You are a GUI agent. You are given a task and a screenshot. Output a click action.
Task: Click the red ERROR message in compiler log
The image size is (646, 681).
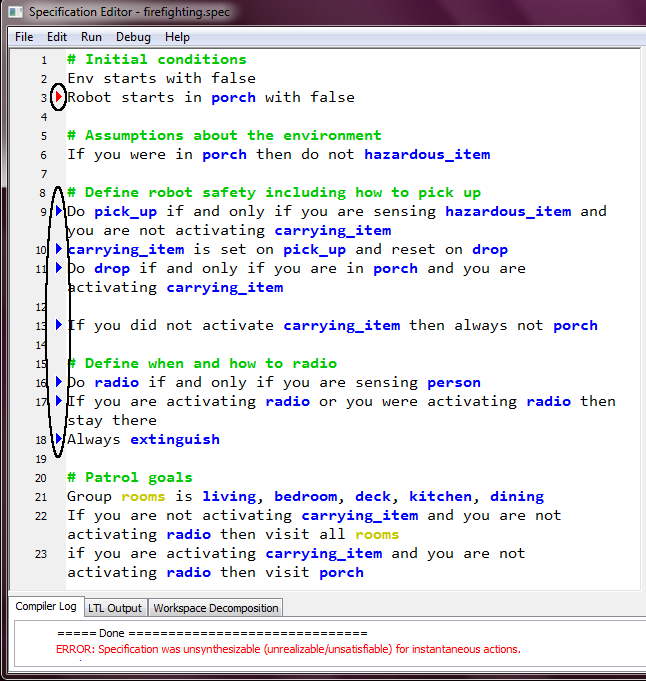click(288, 649)
